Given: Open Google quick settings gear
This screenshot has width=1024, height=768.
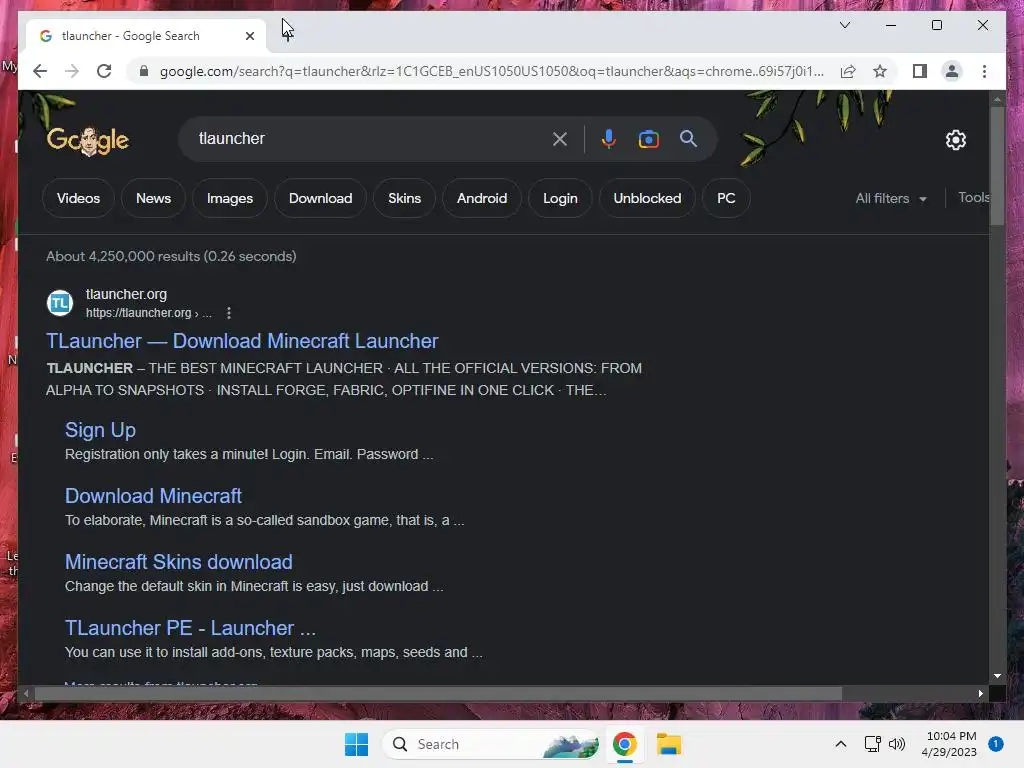Looking at the screenshot, I should [x=955, y=140].
